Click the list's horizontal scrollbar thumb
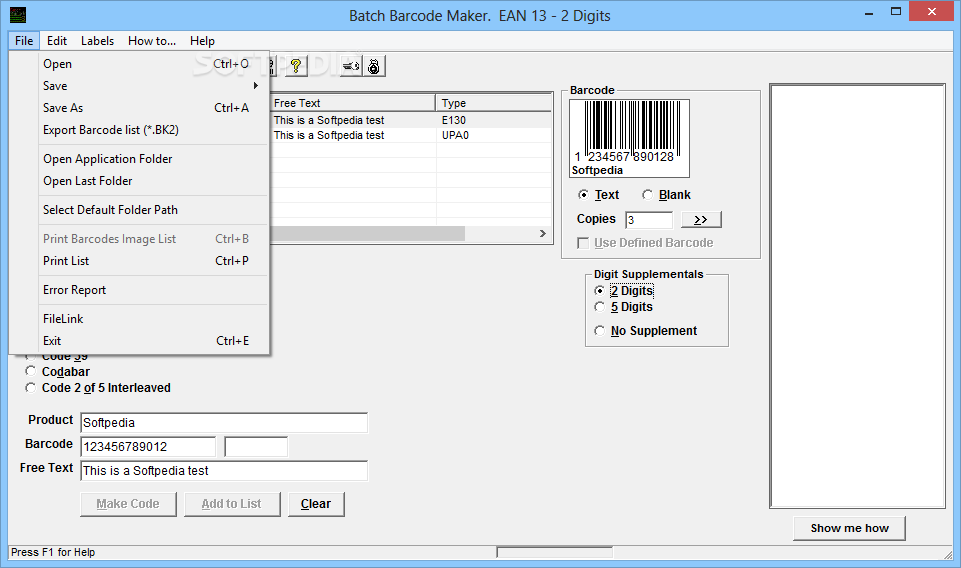The image size is (961, 568). 368,233
